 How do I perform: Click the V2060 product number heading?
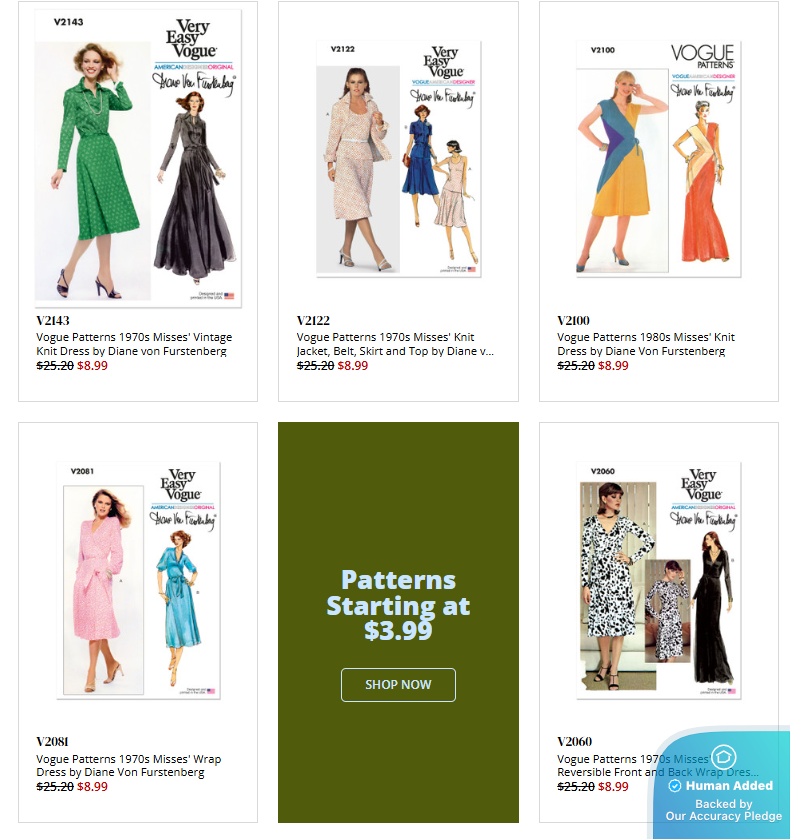[574, 742]
